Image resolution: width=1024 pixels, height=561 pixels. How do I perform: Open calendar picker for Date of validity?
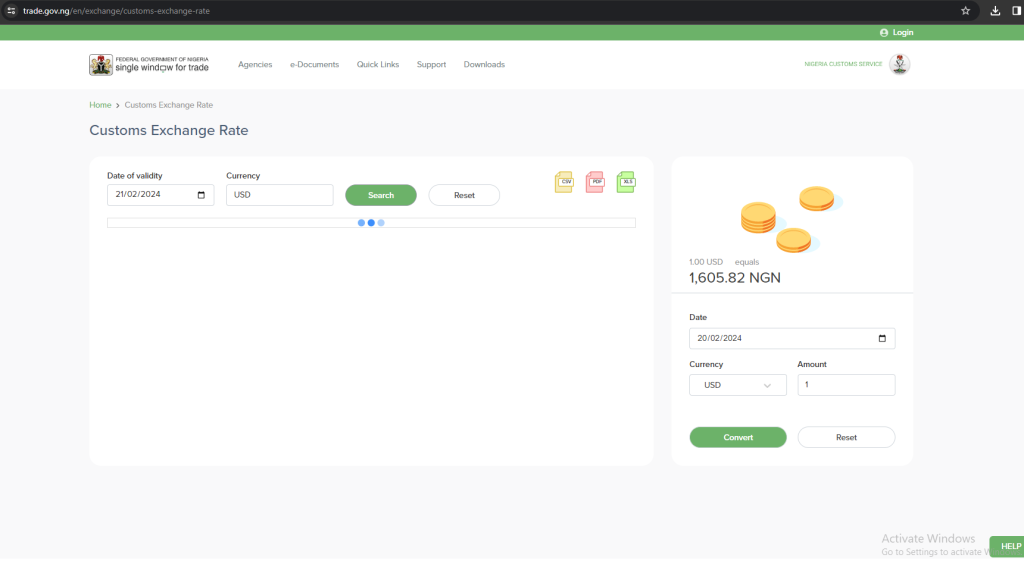[202, 195]
